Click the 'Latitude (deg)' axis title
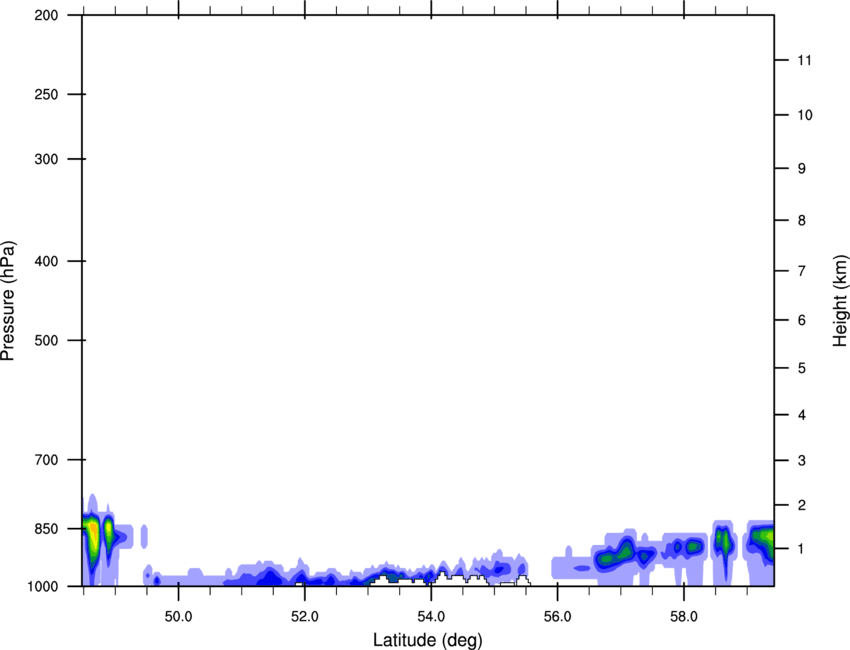The width and height of the screenshot is (850, 650). point(428,640)
